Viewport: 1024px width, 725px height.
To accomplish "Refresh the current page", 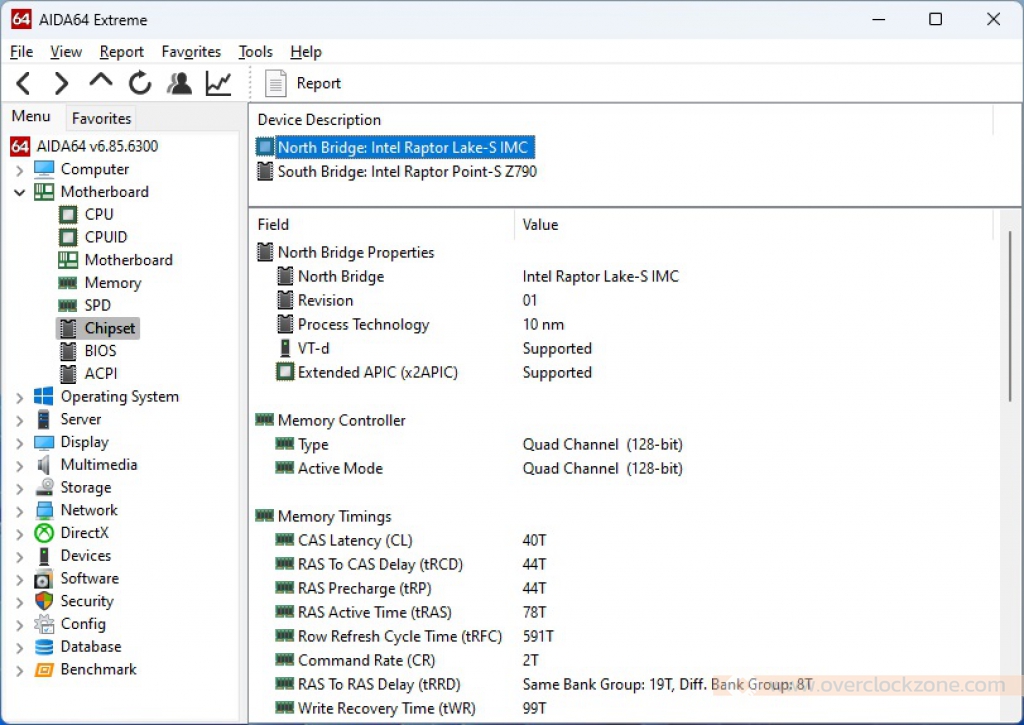I will 140,84.
